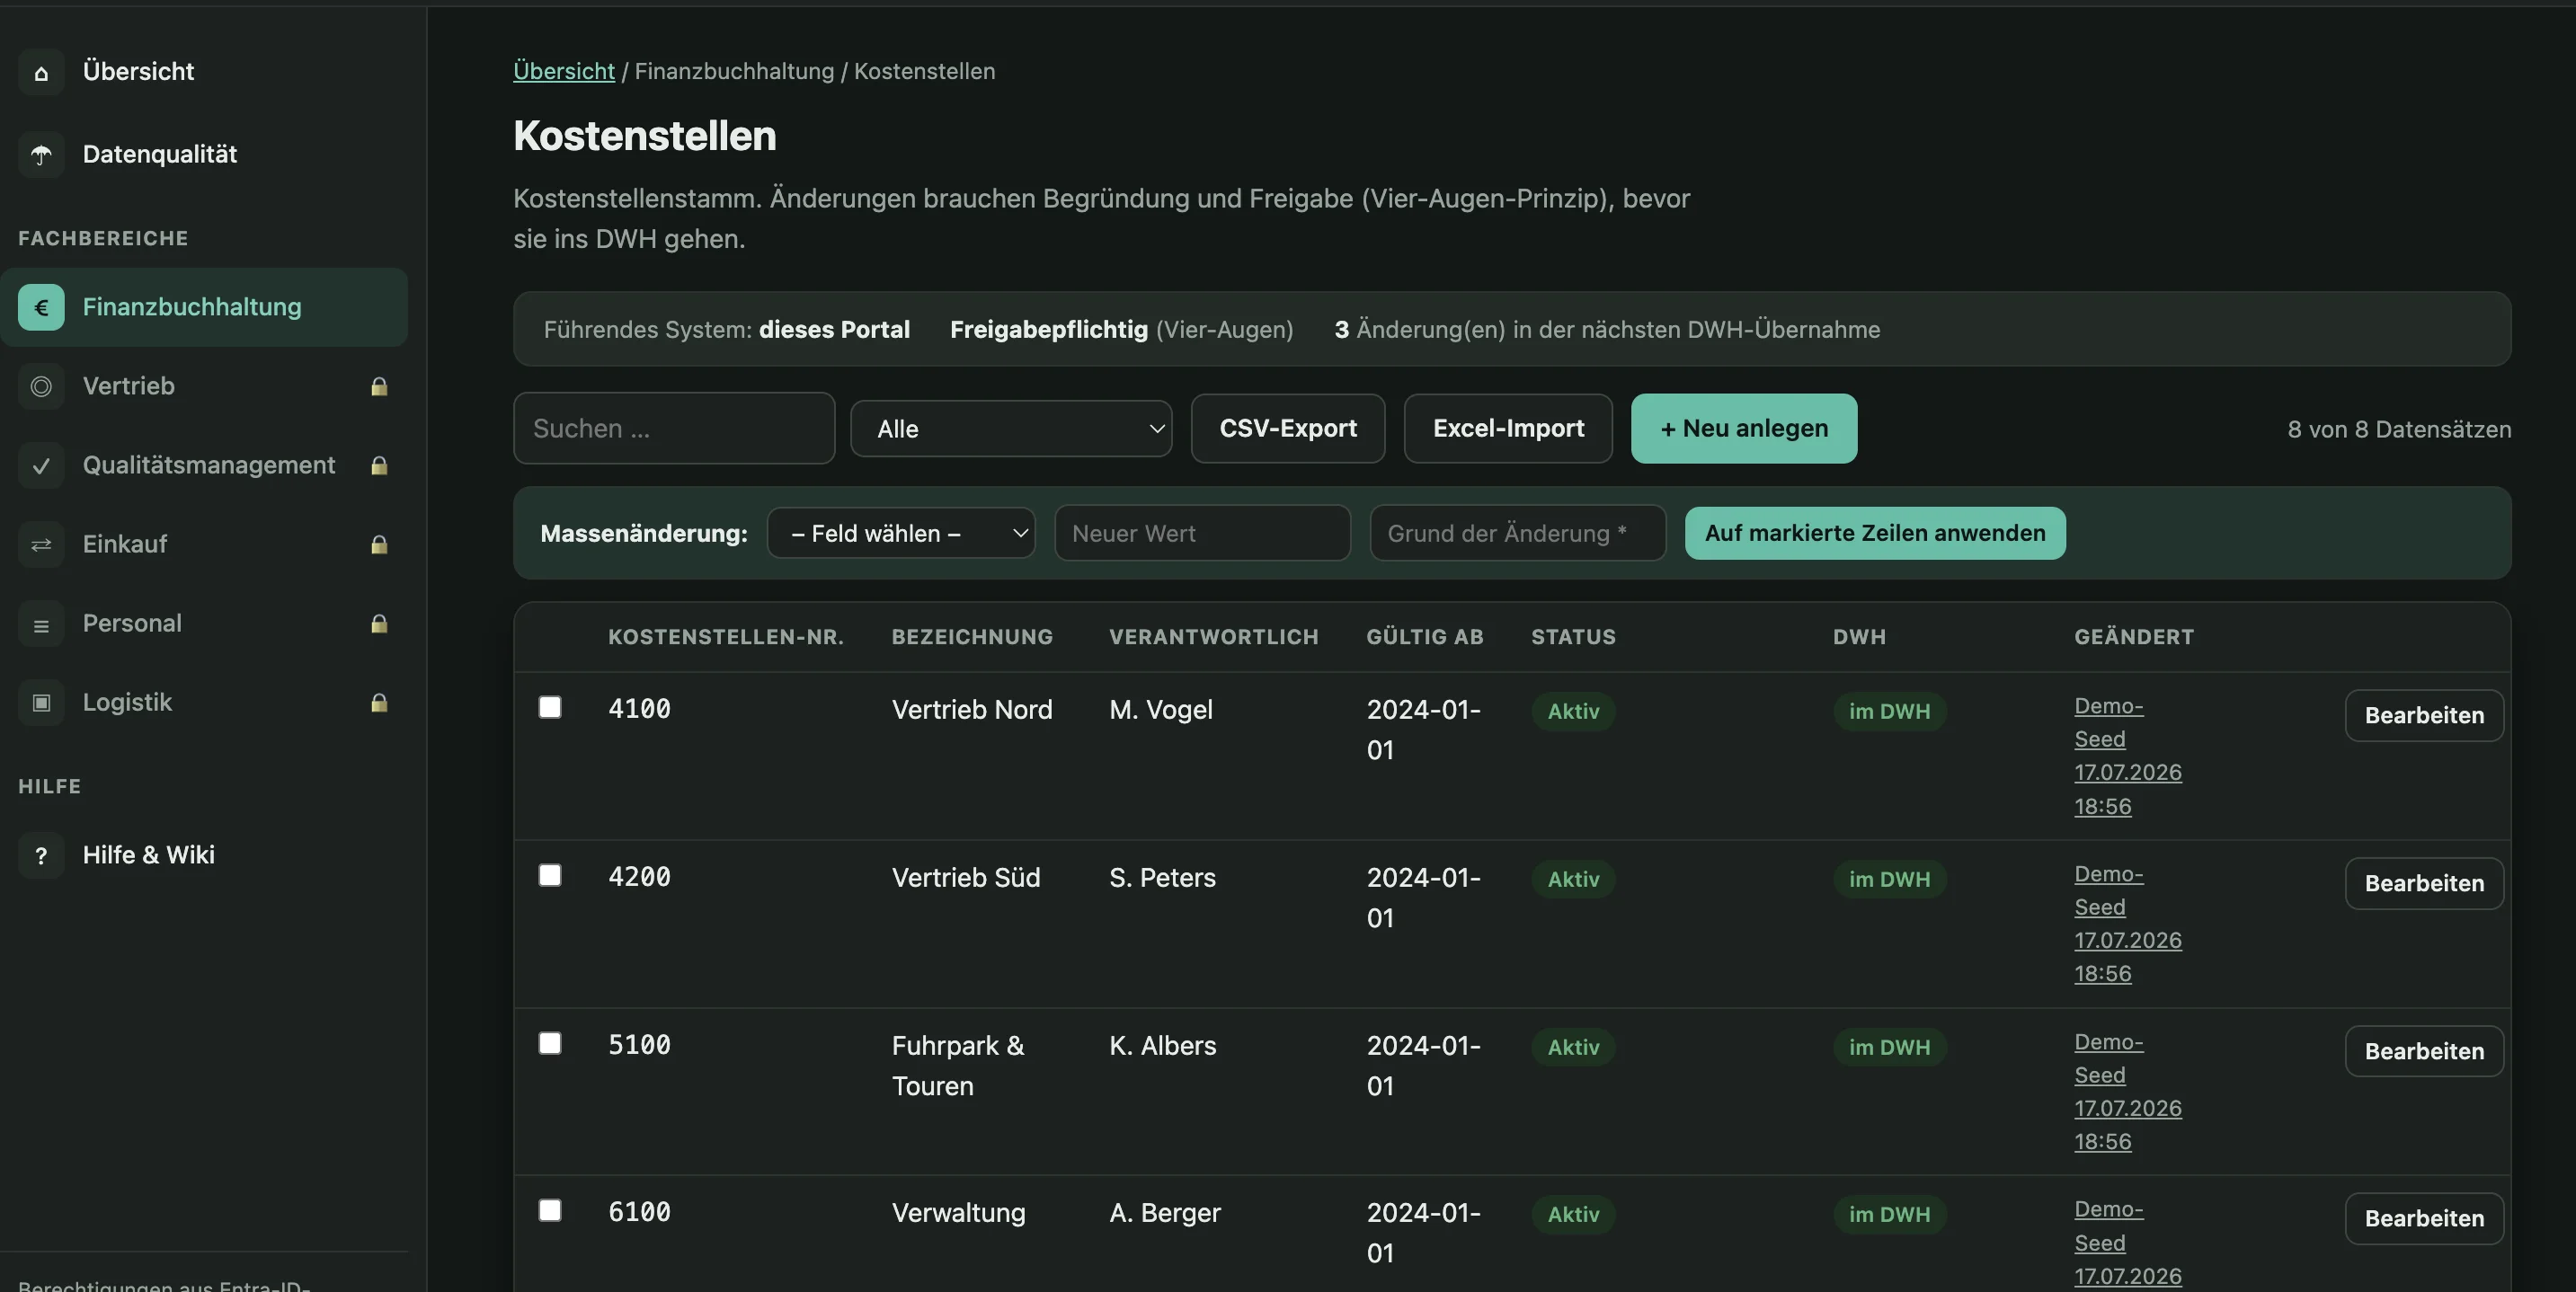Click the Geändert column header

tap(2134, 637)
